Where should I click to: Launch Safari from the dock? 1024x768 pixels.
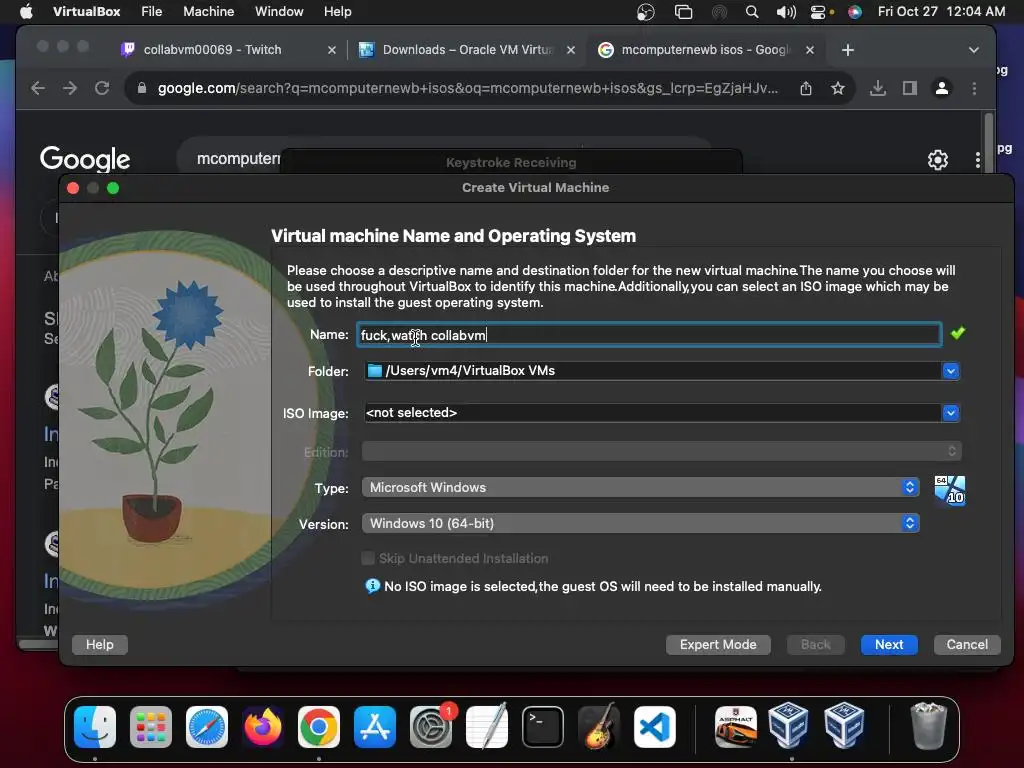[207, 726]
